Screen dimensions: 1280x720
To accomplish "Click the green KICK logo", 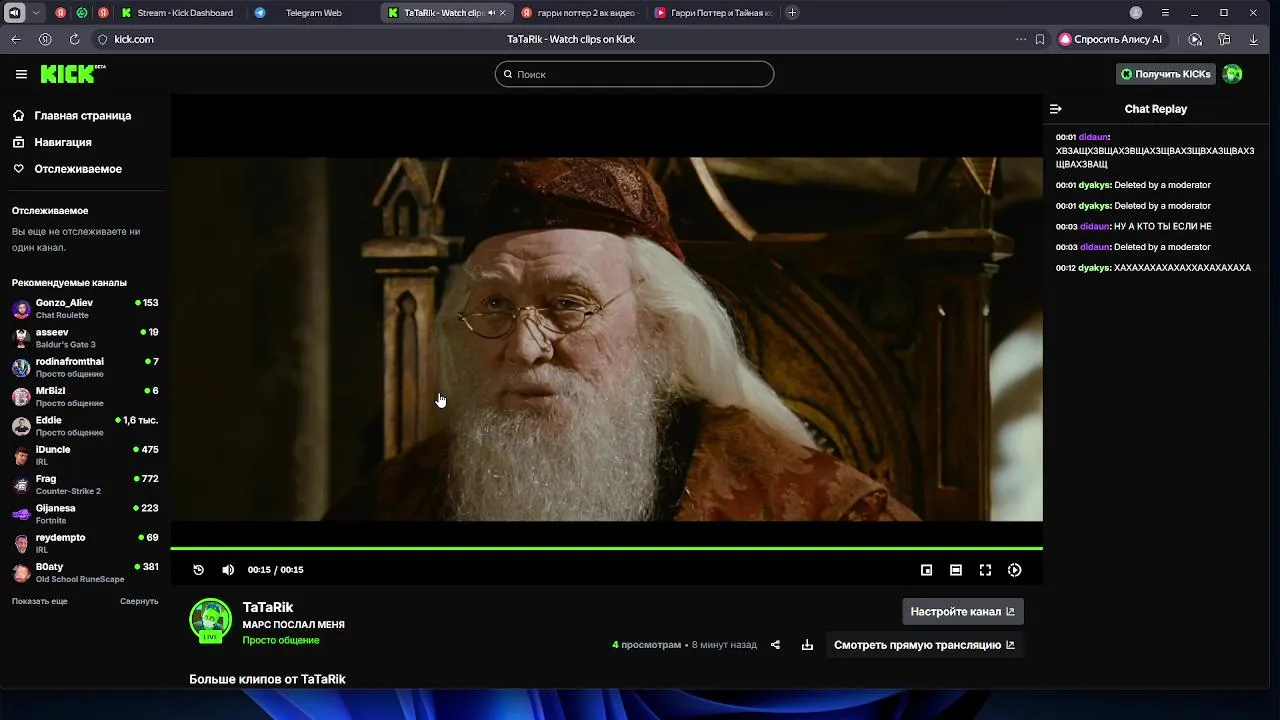I will click(73, 74).
